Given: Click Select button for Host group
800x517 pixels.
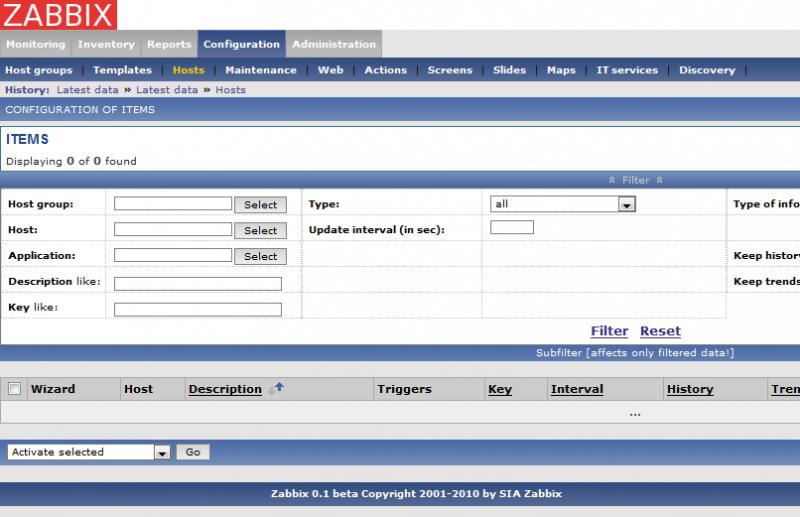Looking at the screenshot, I should 260,205.
